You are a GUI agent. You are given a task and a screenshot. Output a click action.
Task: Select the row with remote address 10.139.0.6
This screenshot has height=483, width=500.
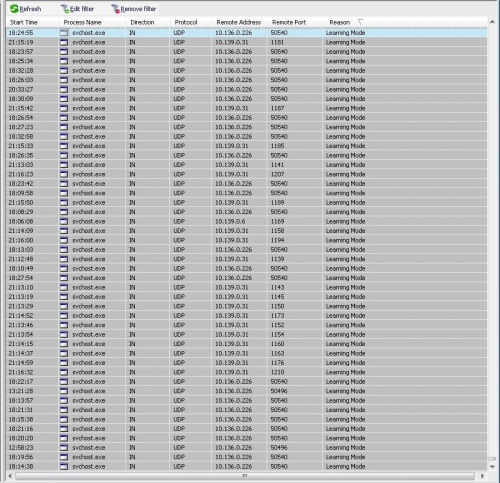pos(246,221)
